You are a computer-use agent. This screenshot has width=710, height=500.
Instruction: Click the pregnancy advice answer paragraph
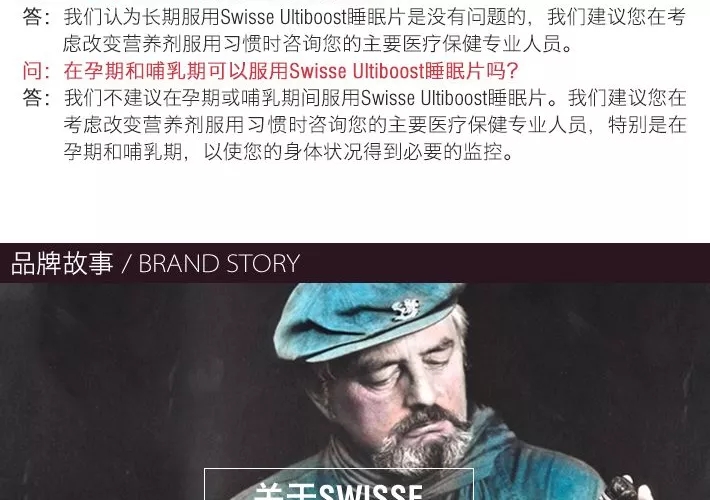point(375,125)
